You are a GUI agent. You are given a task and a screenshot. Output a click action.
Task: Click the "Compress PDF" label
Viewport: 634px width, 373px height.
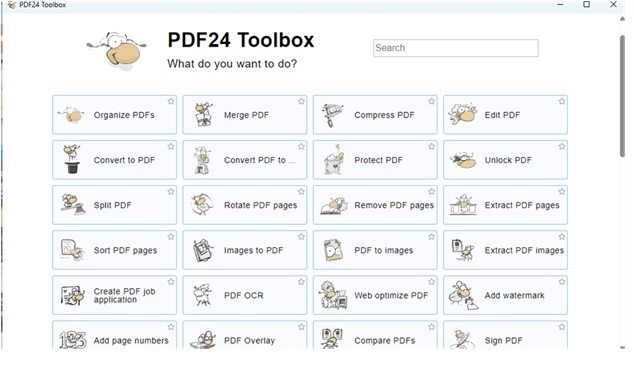[x=384, y=115]
